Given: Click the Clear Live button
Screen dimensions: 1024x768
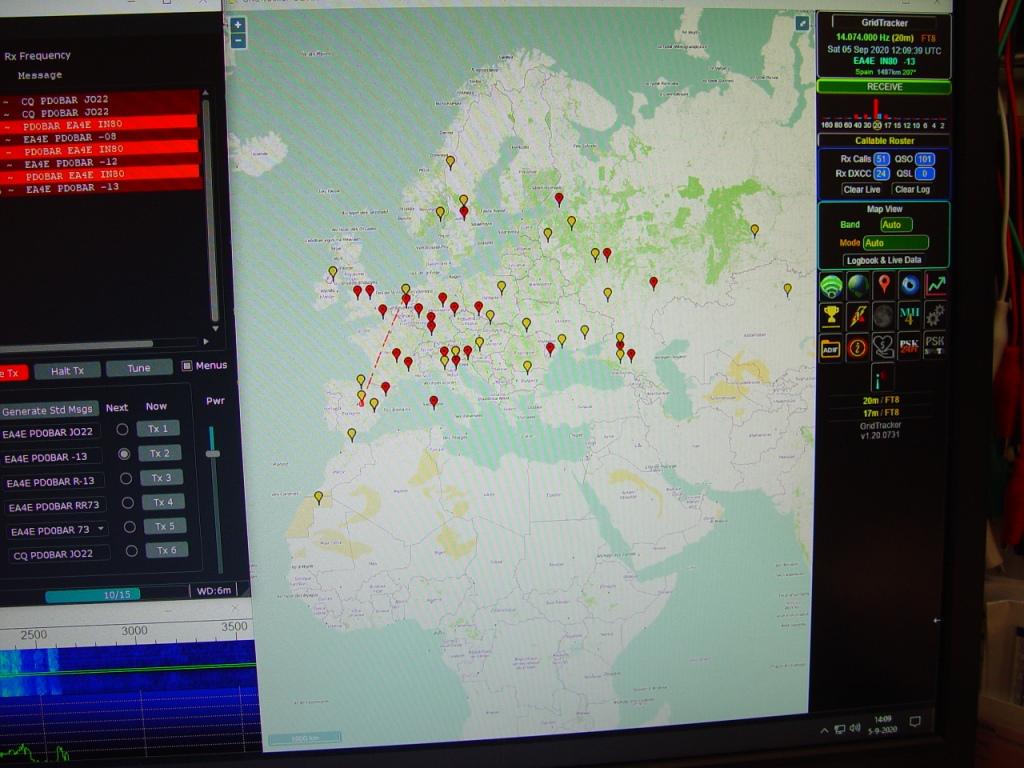Looking at the screenshot, I should pyautogui.click(x=862, y=189).
